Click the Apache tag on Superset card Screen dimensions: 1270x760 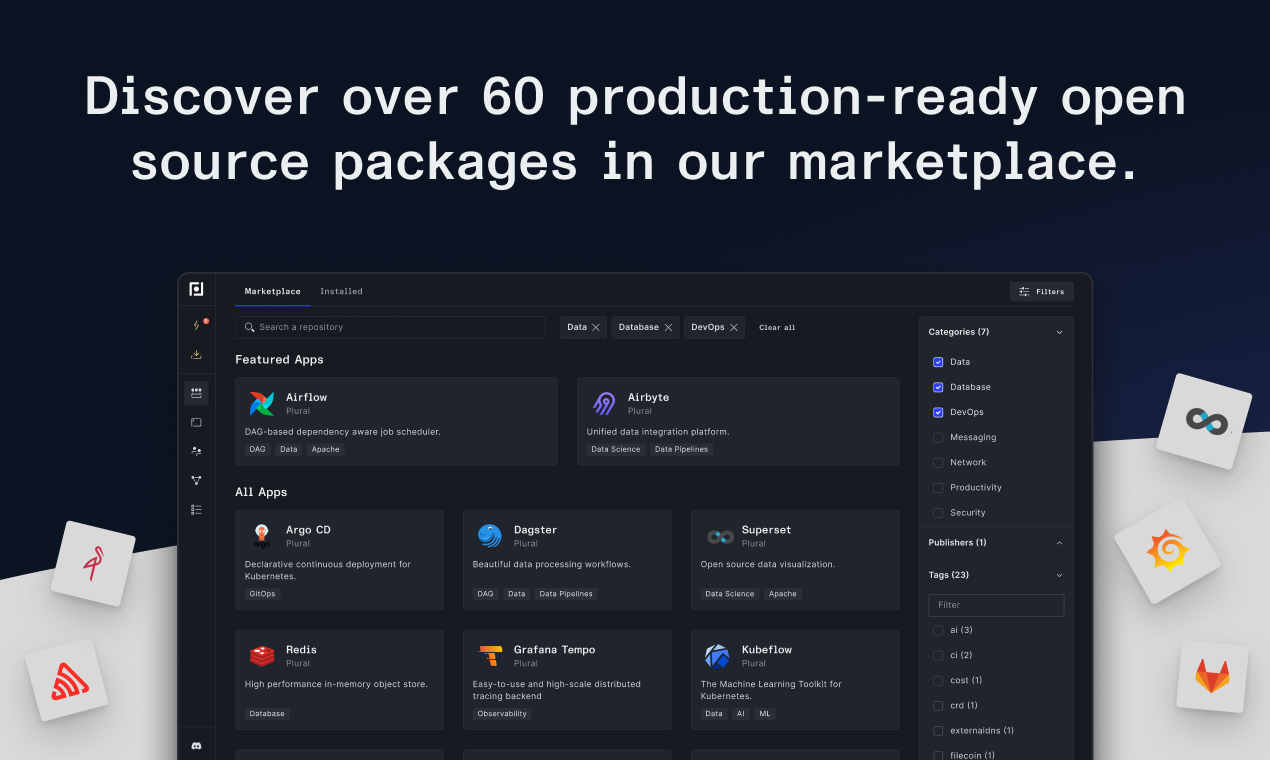click(783, 594)
